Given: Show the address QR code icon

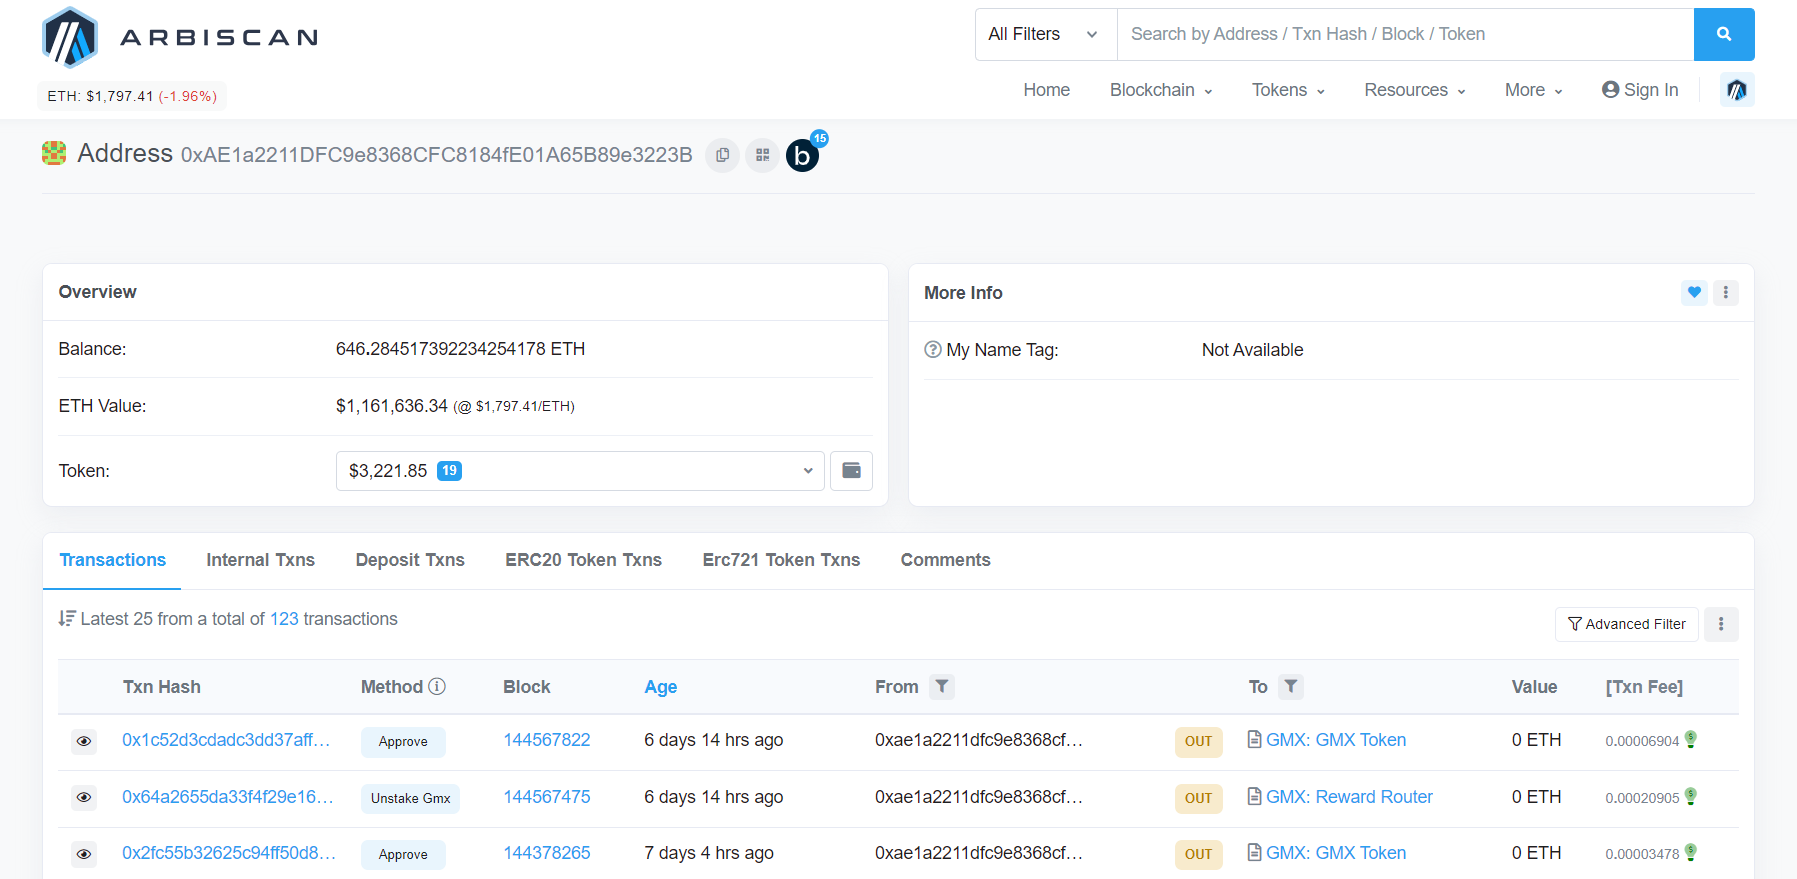Looking at the screenshot, I should [x=762, y=155].
